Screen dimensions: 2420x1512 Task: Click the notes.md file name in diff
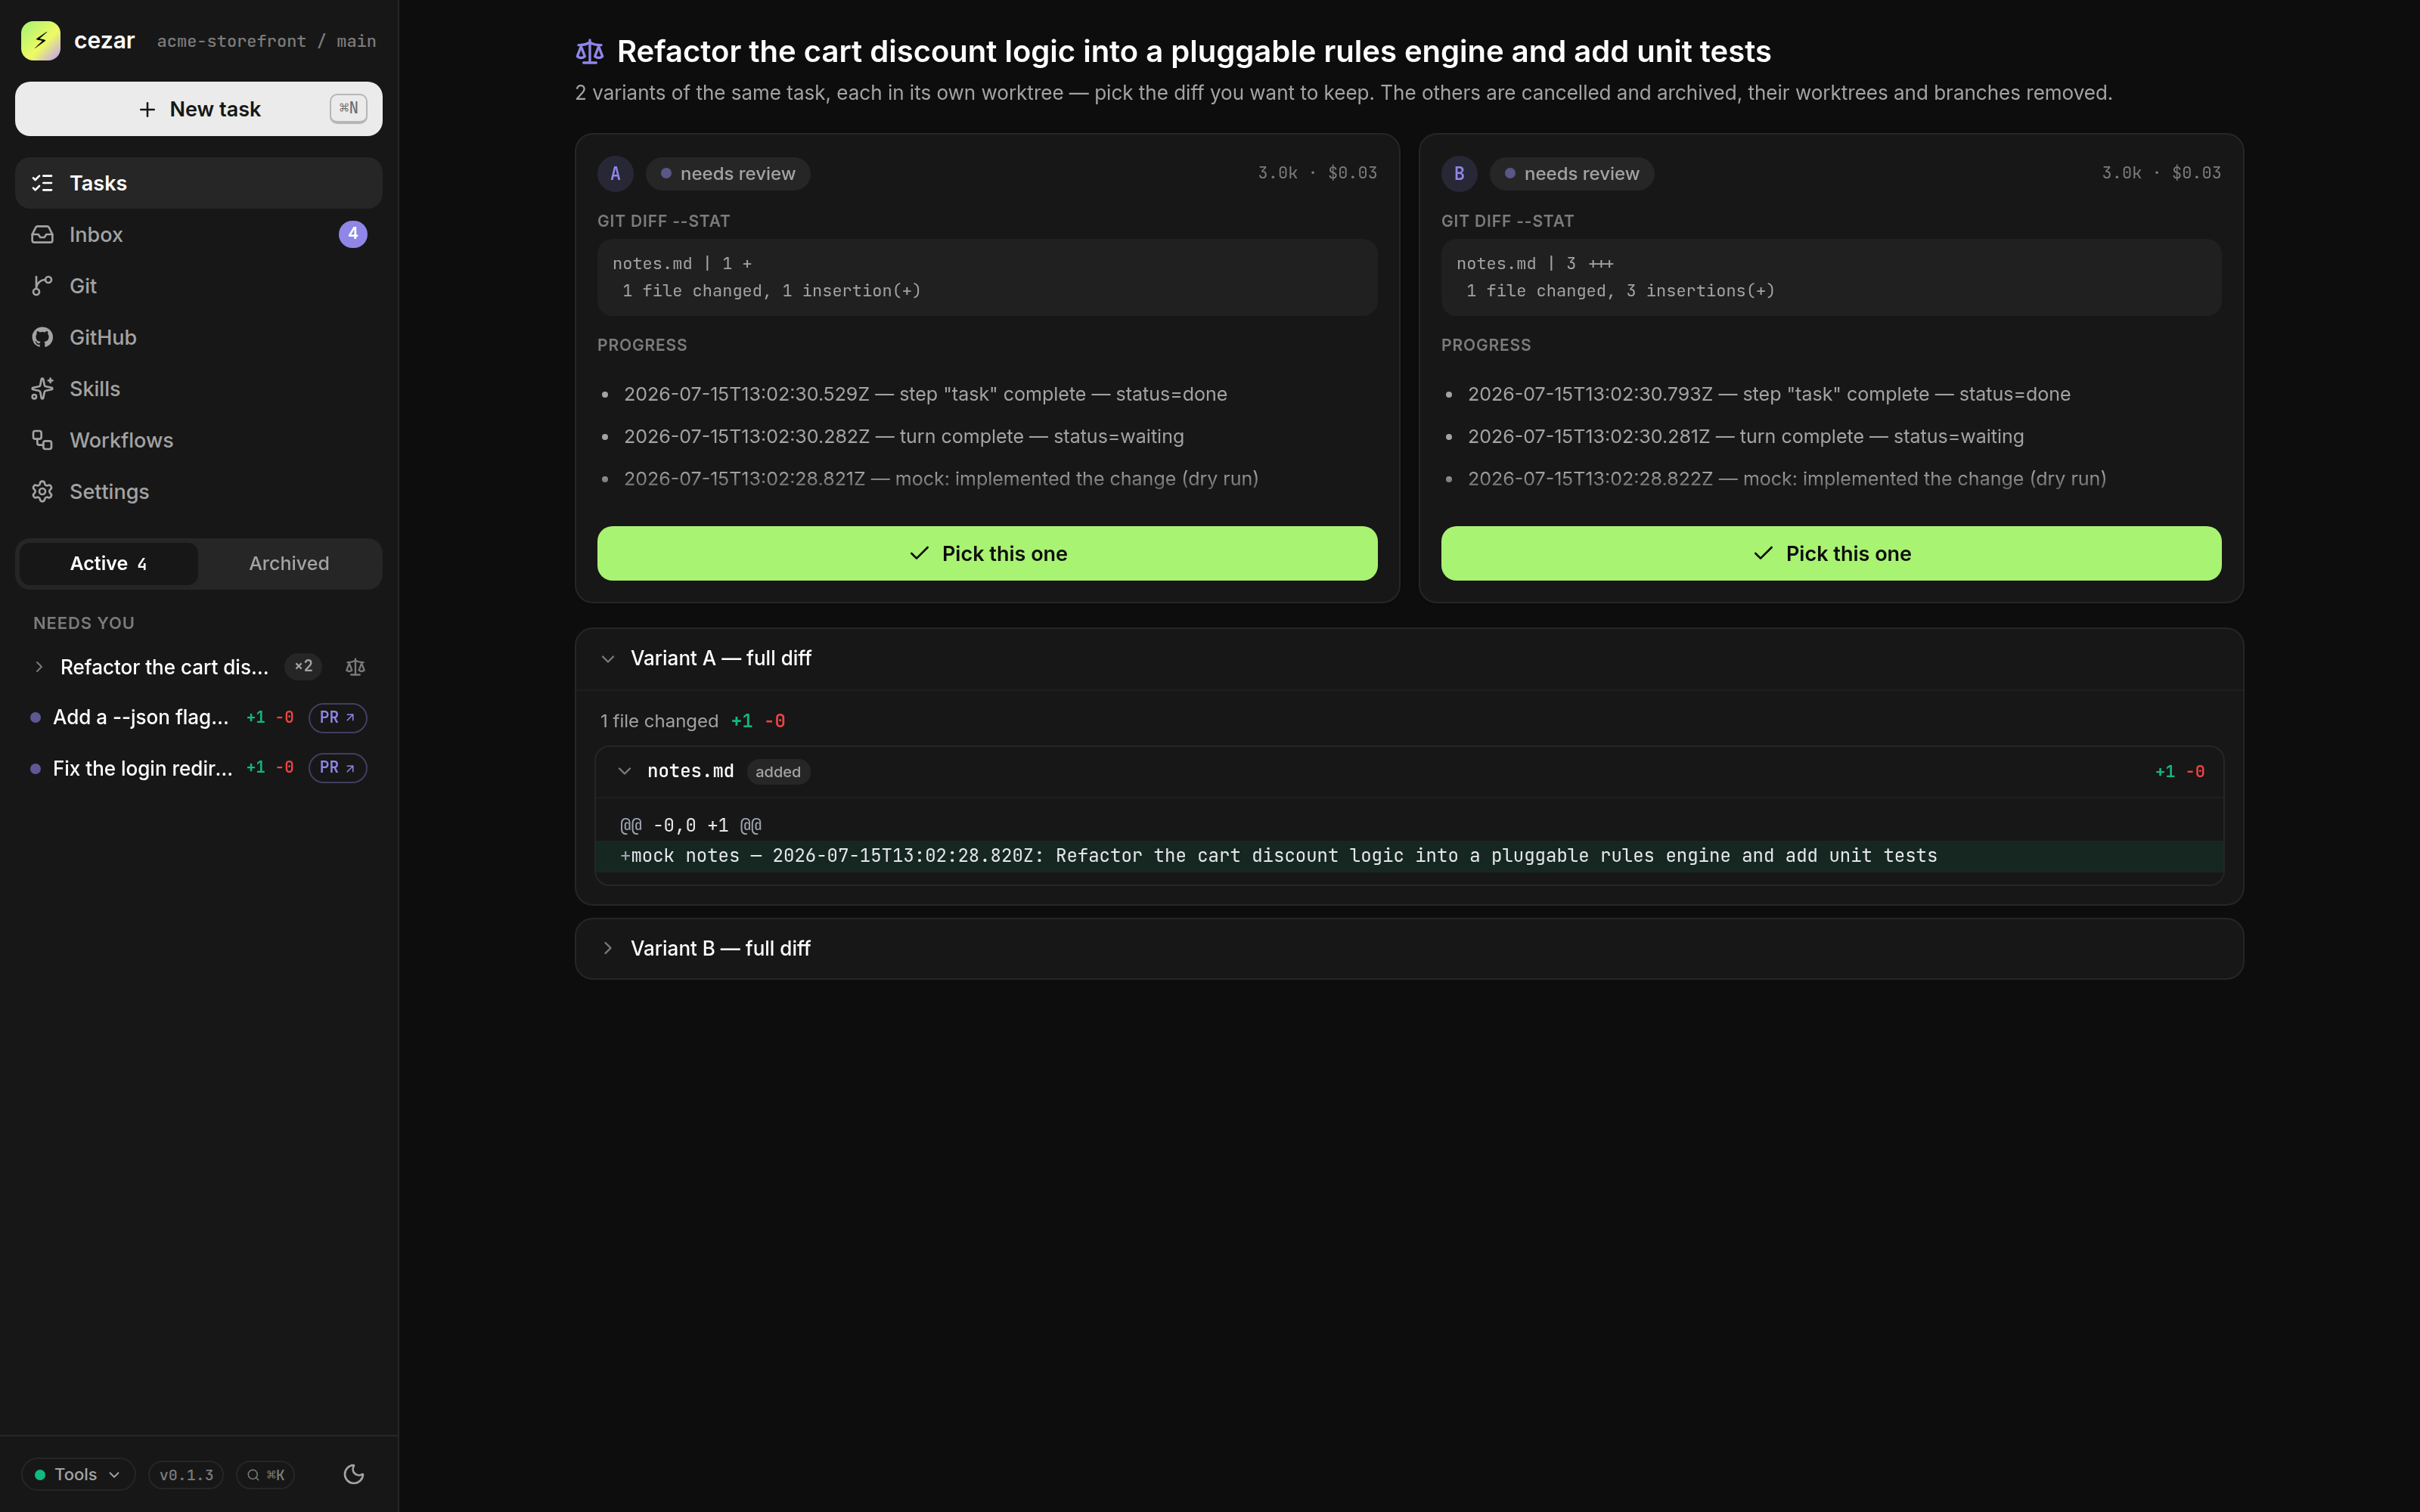coord(690,771)
